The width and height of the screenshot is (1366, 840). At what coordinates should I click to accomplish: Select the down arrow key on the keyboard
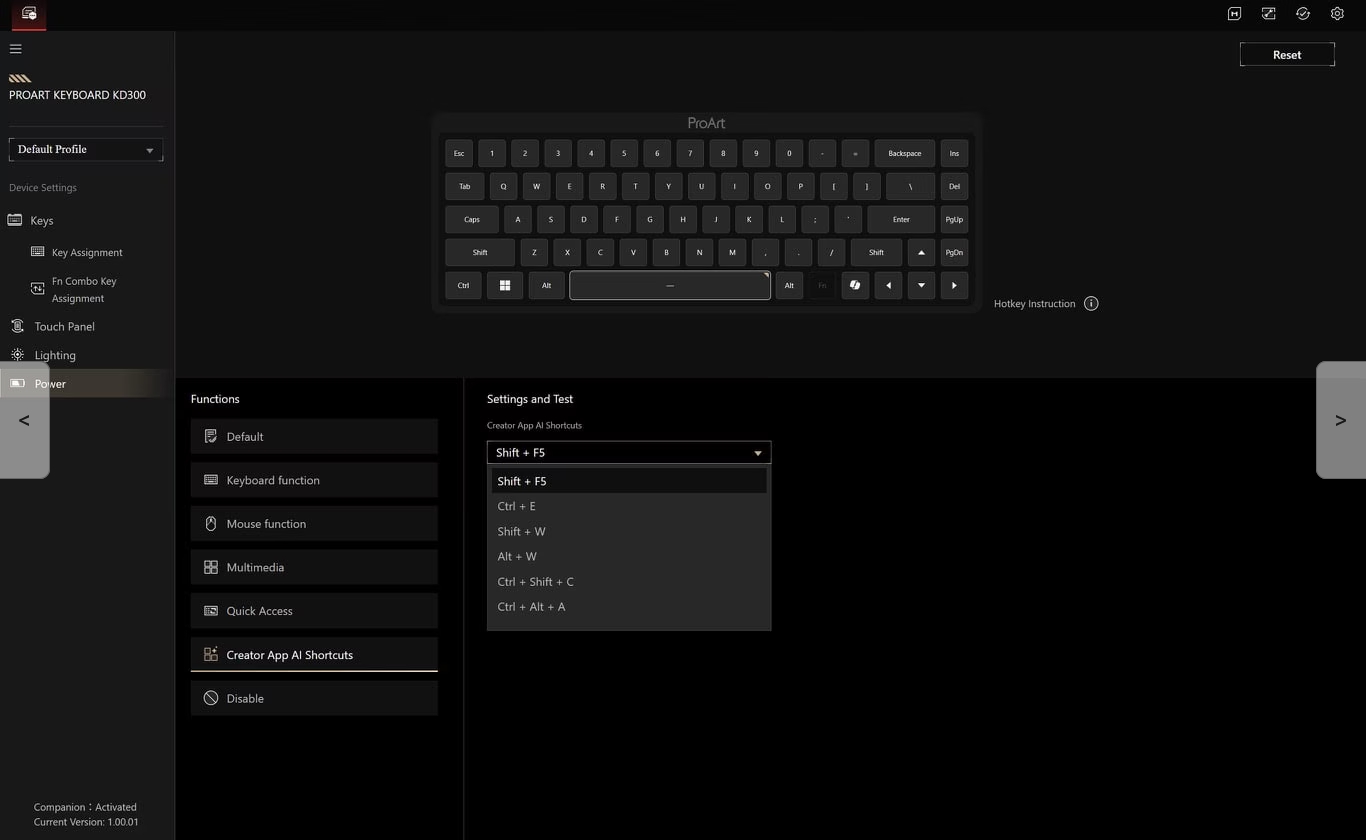tap(921, 286)
